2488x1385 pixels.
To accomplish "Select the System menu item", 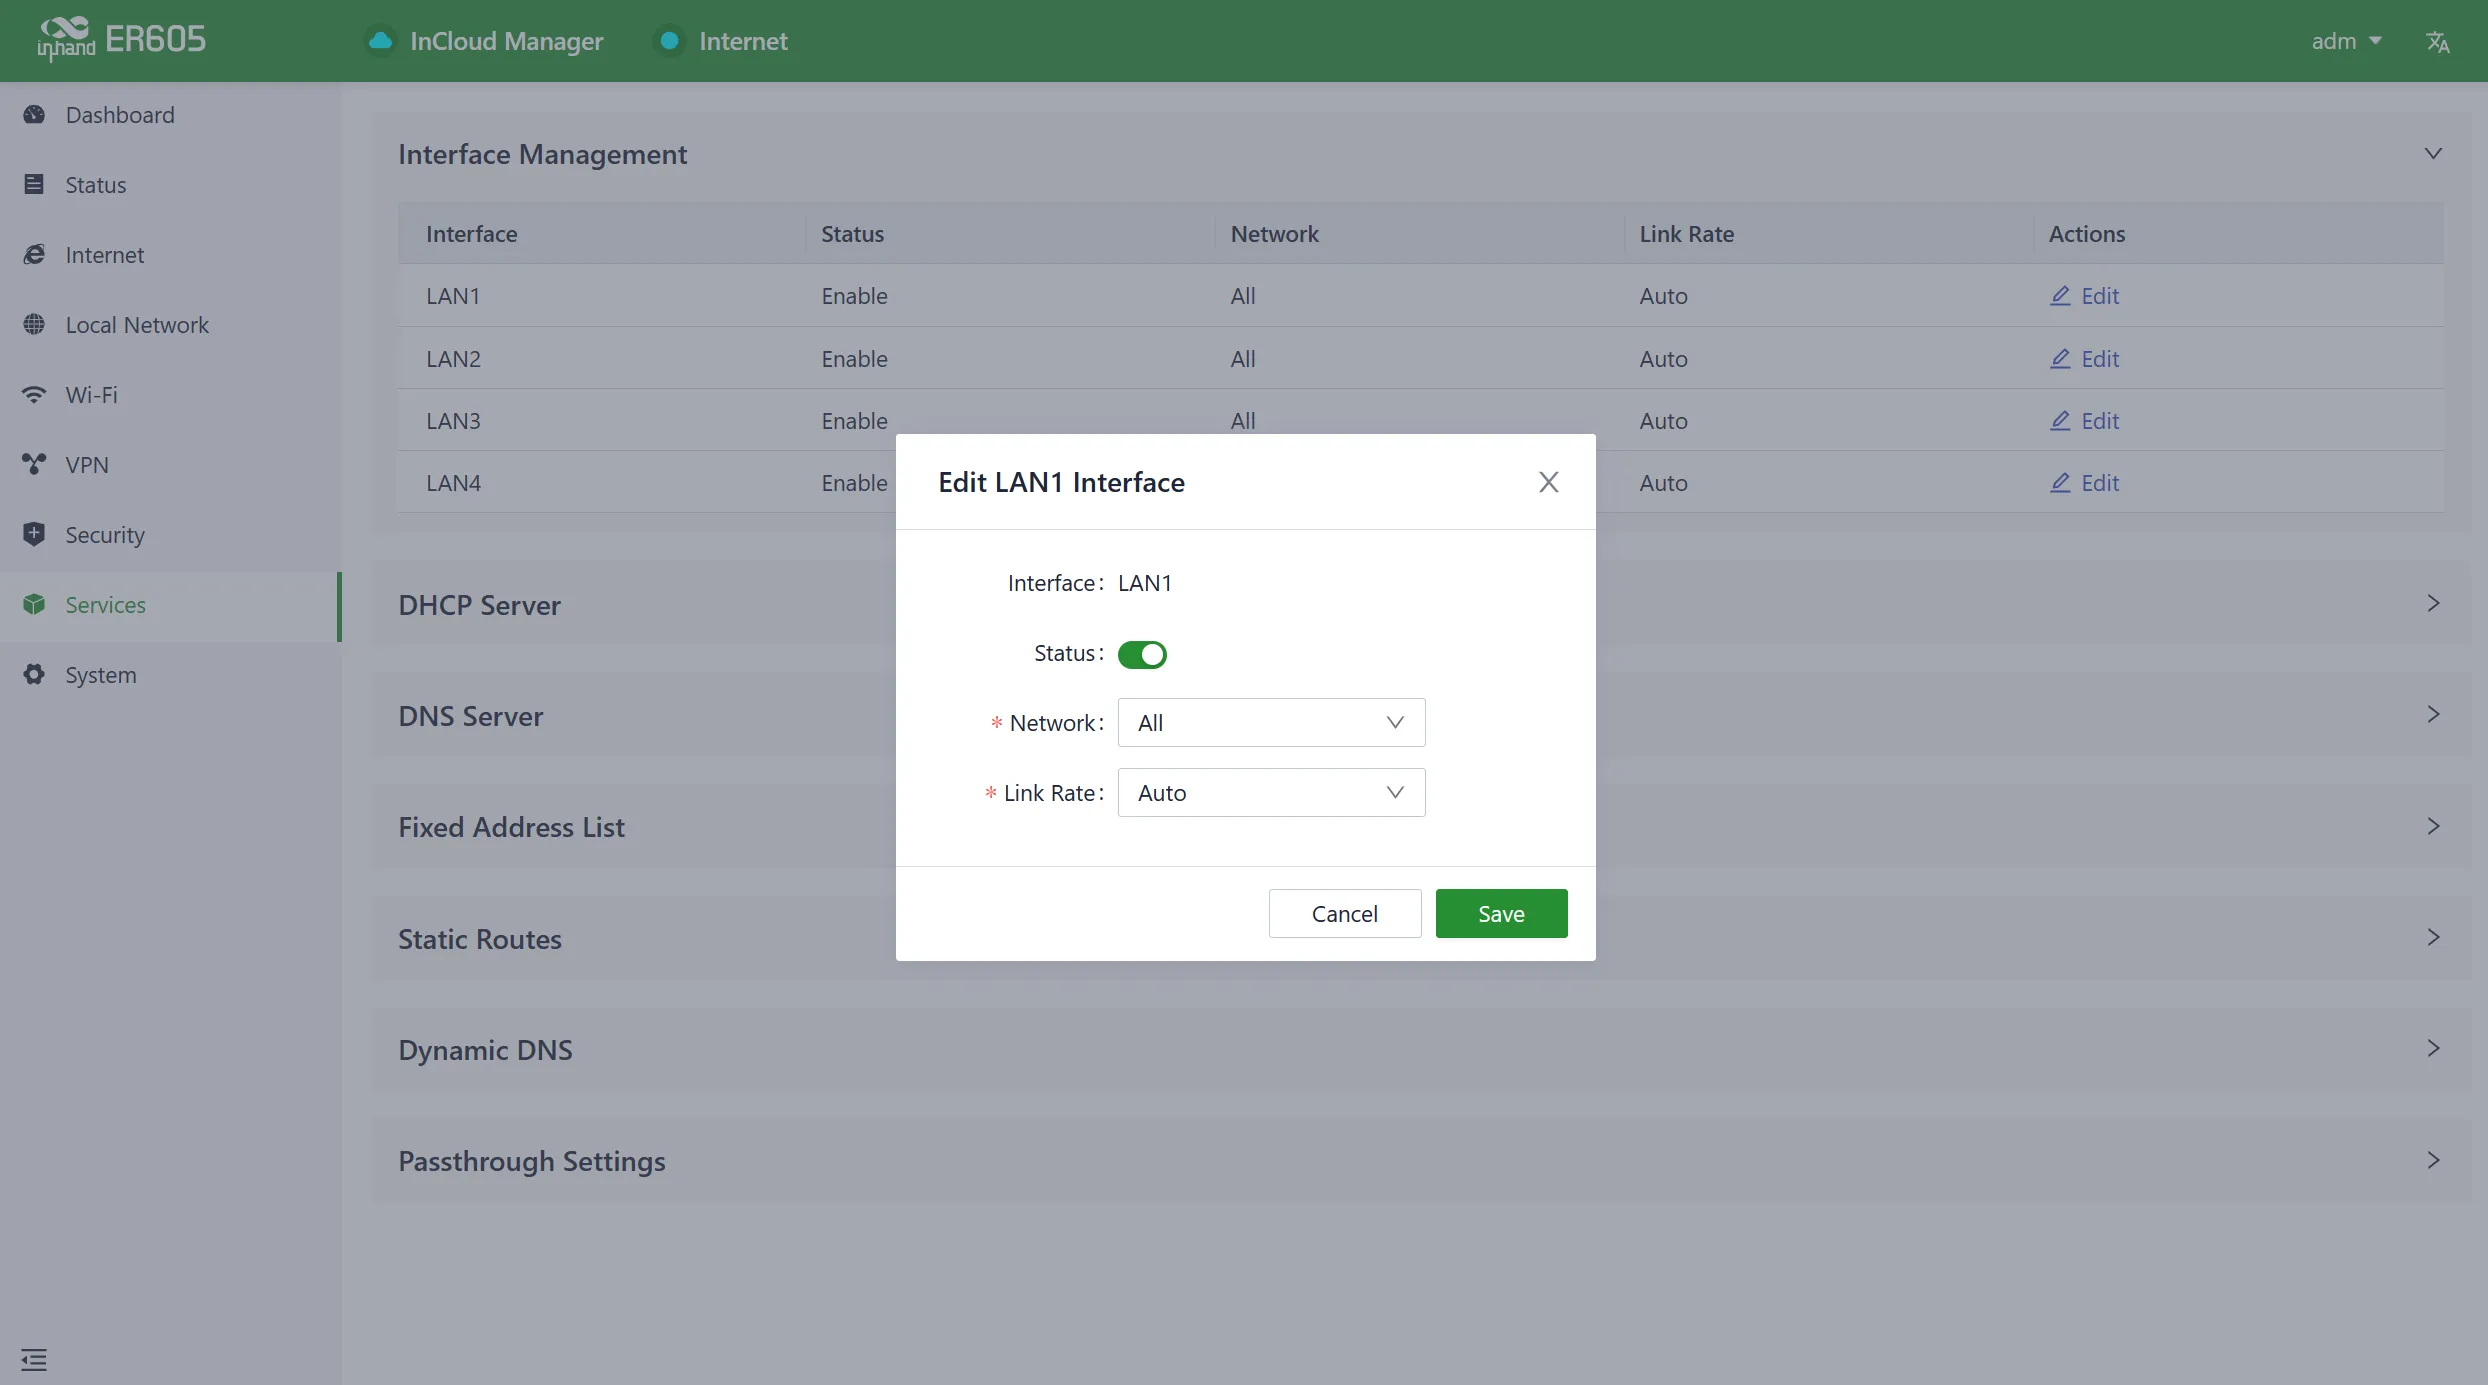I will tap(170, 675).
